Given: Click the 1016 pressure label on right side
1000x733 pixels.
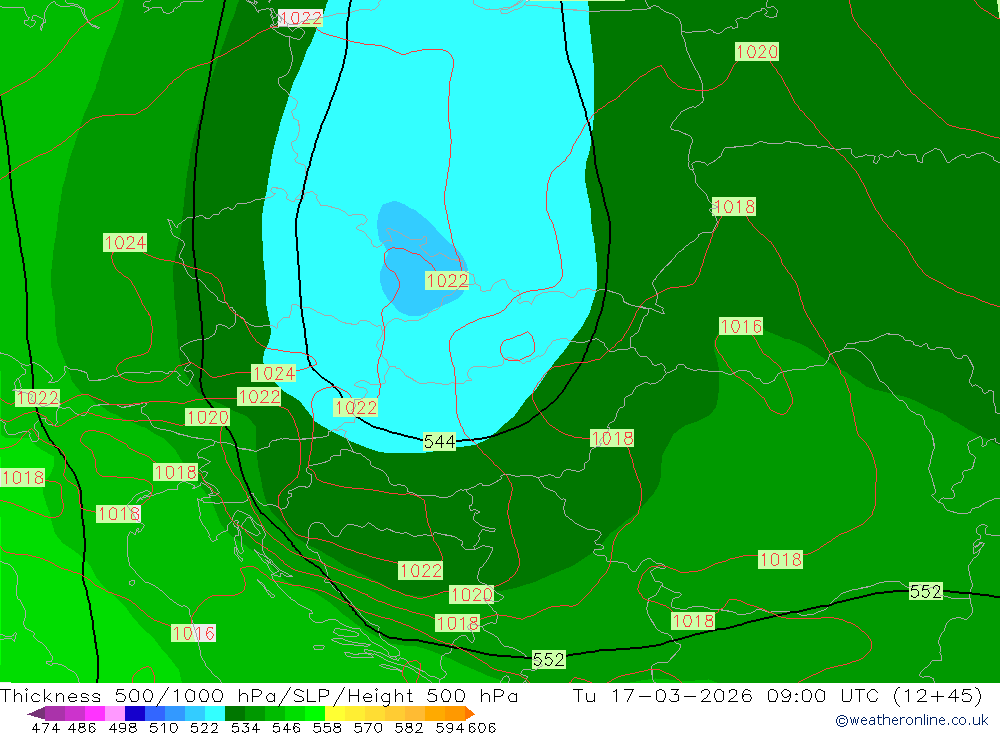Looking at the screenshot, I should click(741, 326).
